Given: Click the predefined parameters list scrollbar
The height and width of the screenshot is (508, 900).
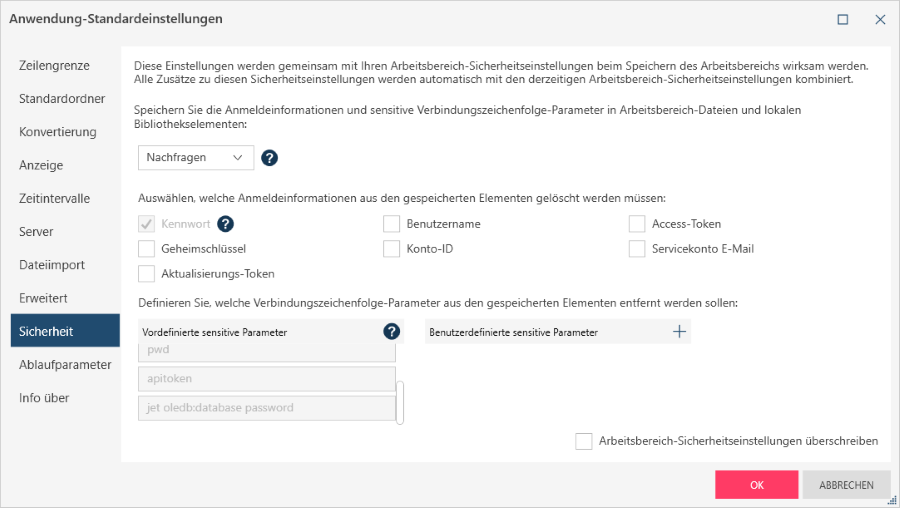Looking at the screenshot, I should [400, 402].
